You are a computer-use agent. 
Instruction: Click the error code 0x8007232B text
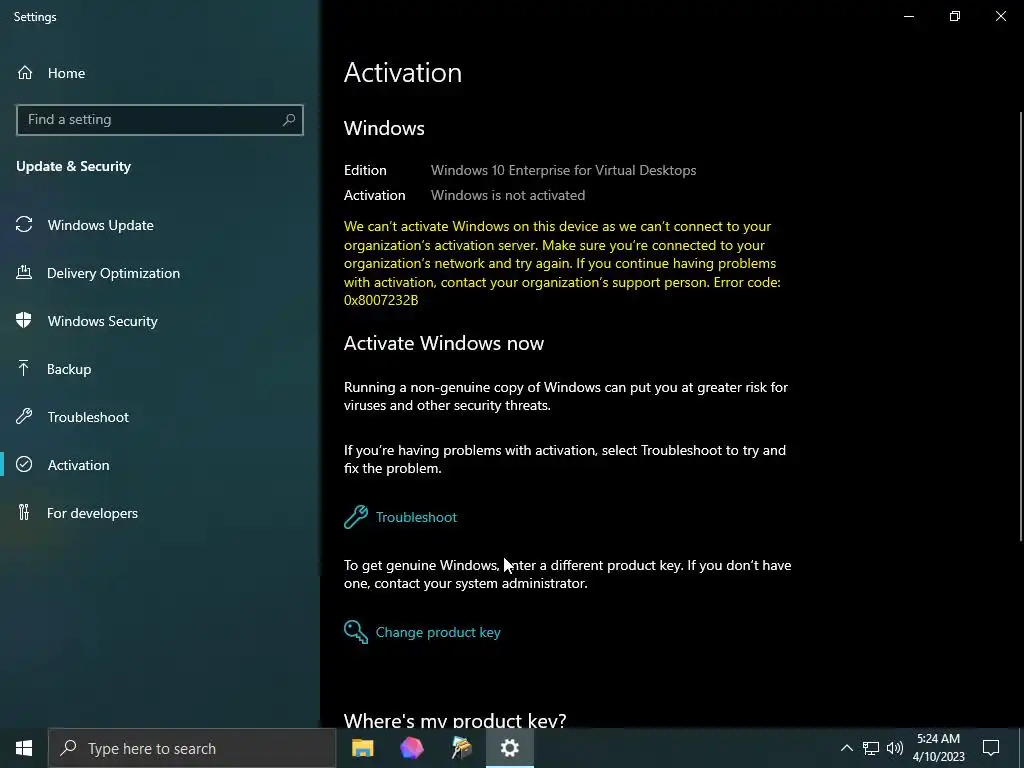[x=381, y=300]
